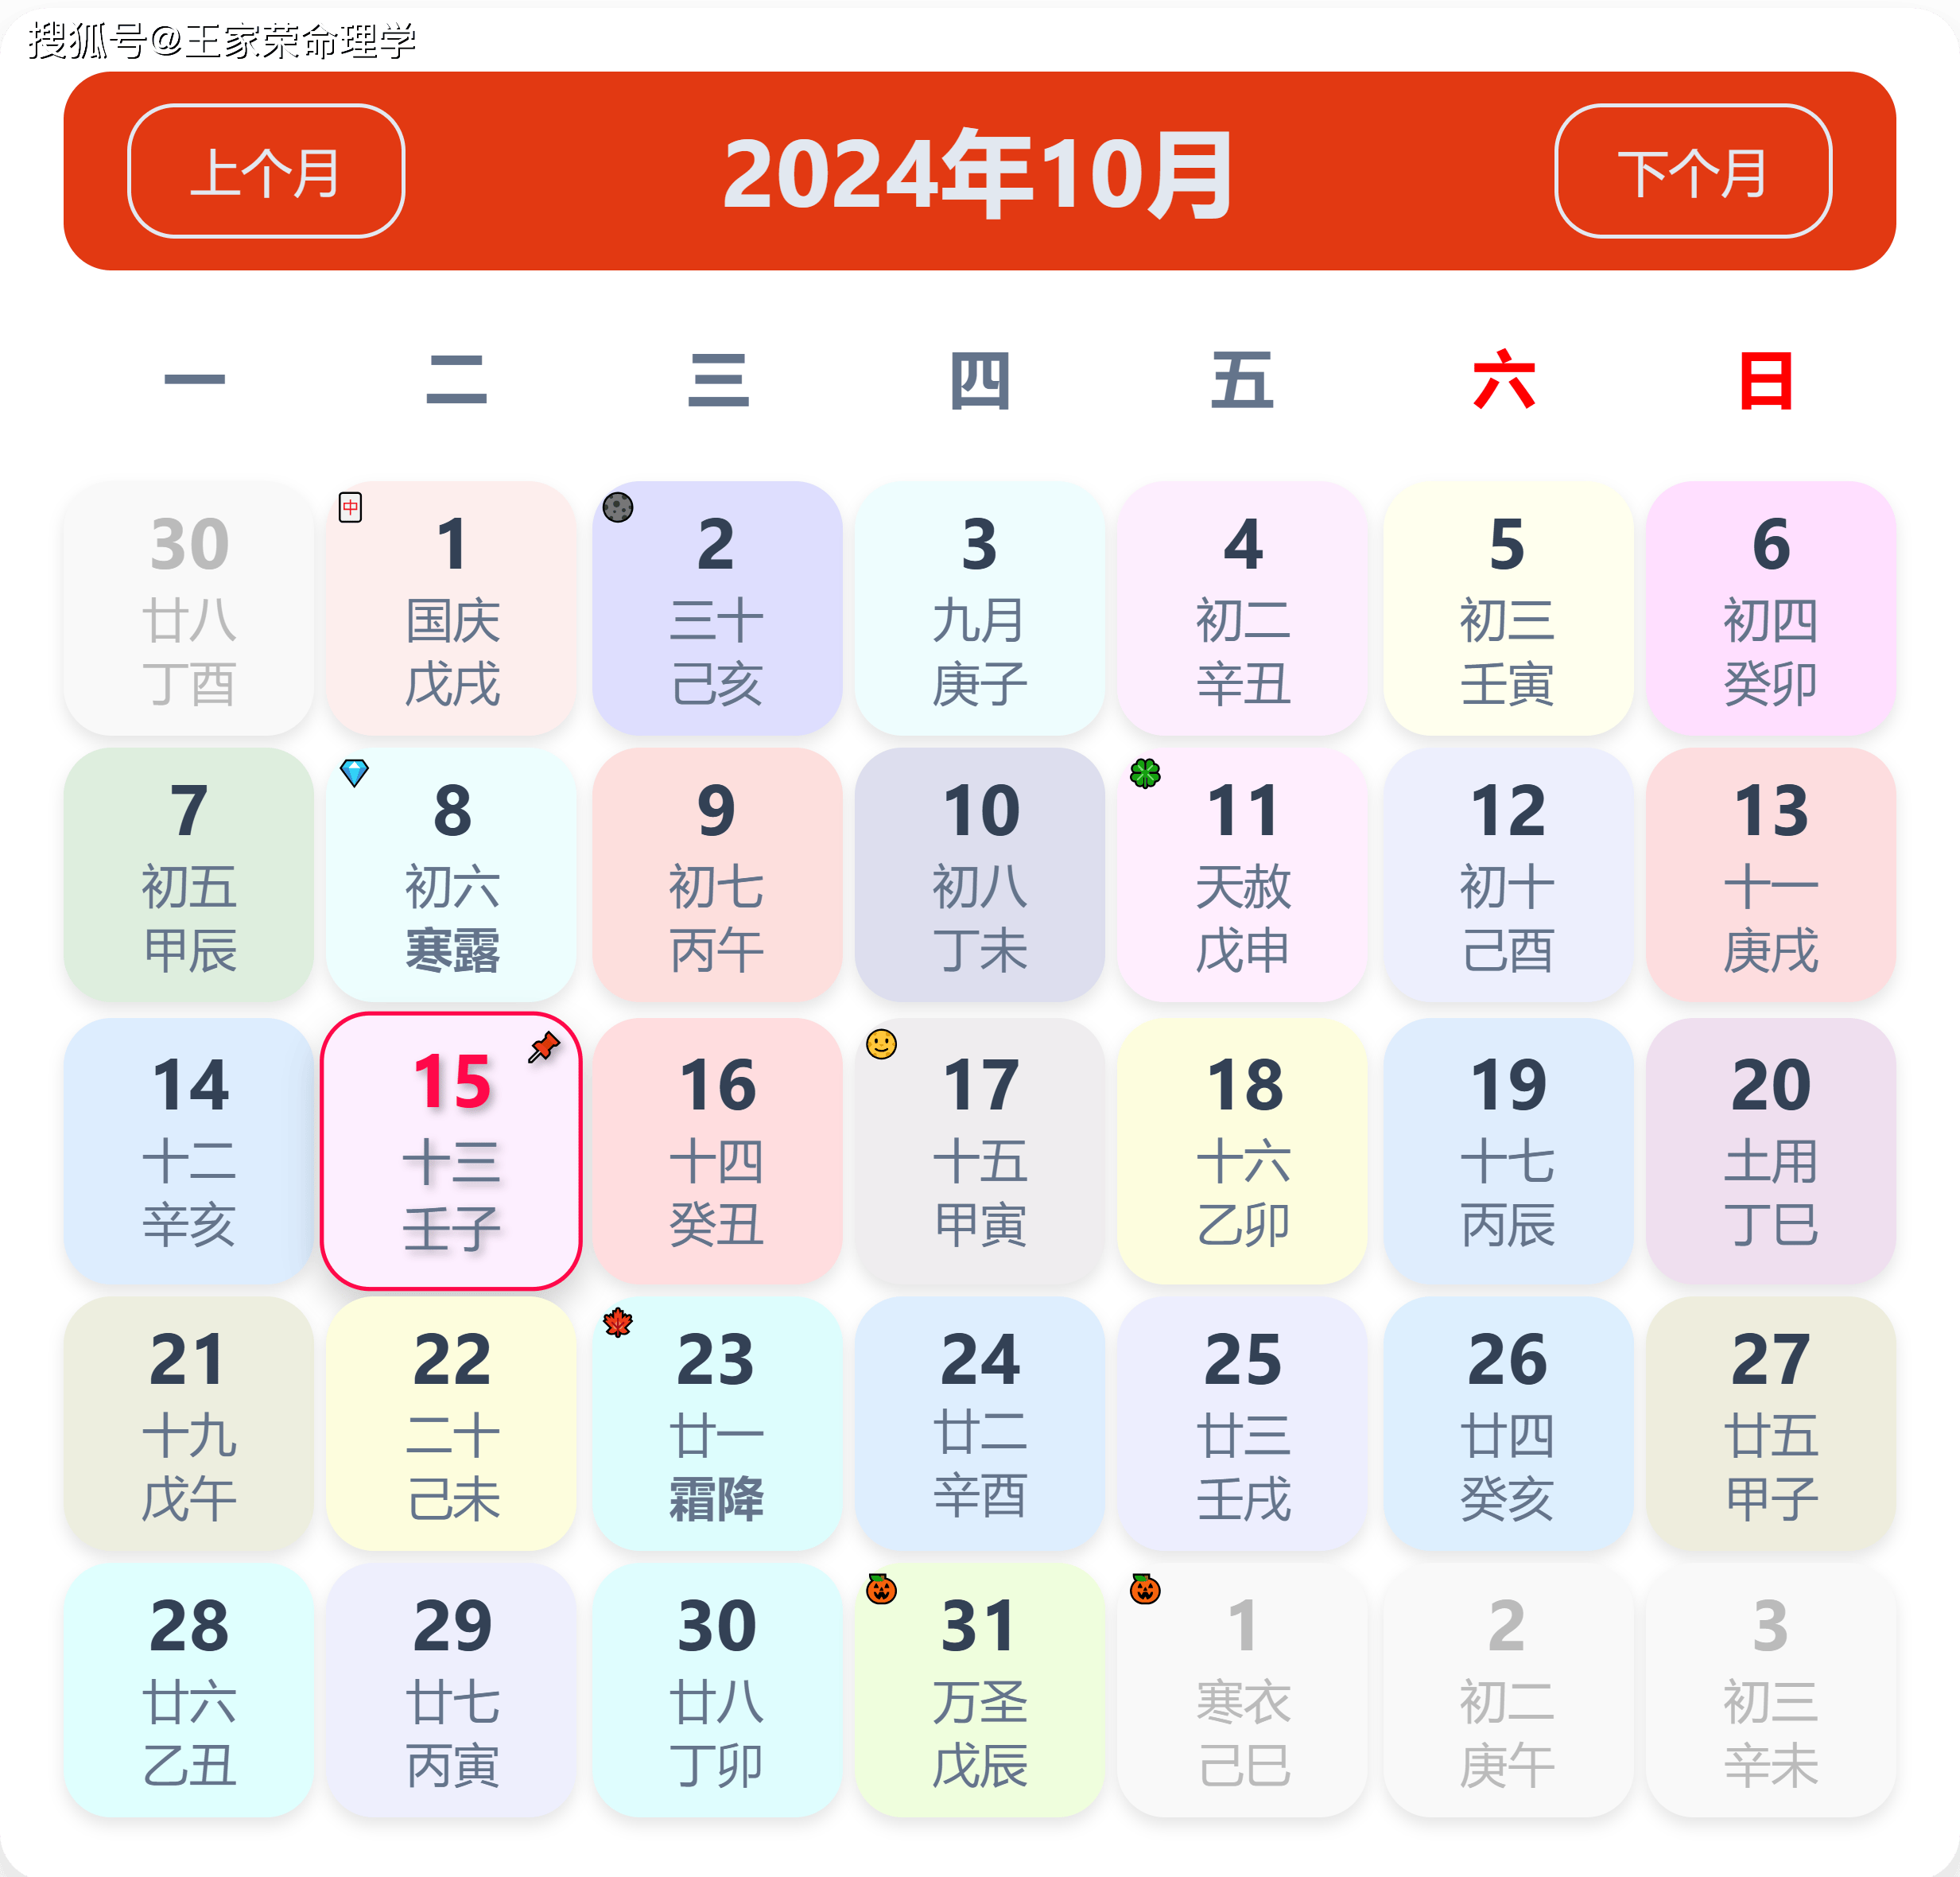
Task: Select highlighted October 15 十三 壬子 cell
Action: click(451, 1150)
